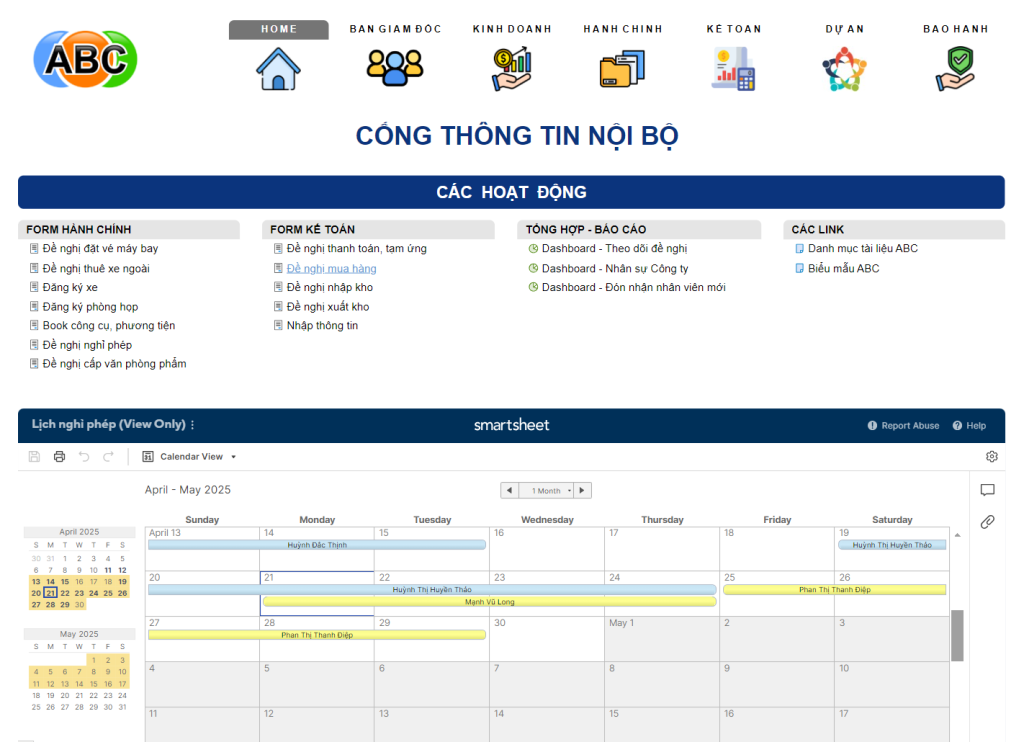Open the Đề nghị mua hàng link
The image size is (1024, 742).
pos(331,268)
